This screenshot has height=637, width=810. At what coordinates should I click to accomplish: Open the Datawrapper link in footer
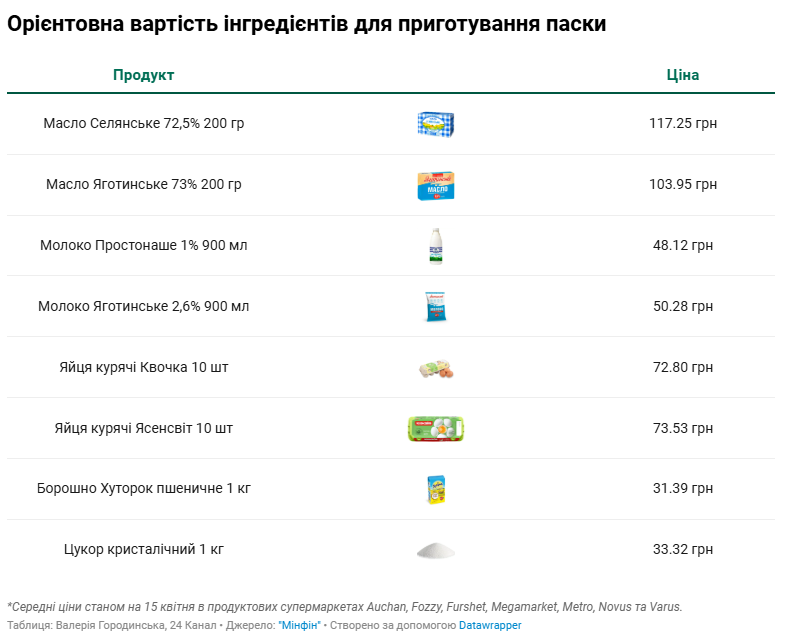click(490, 625)
